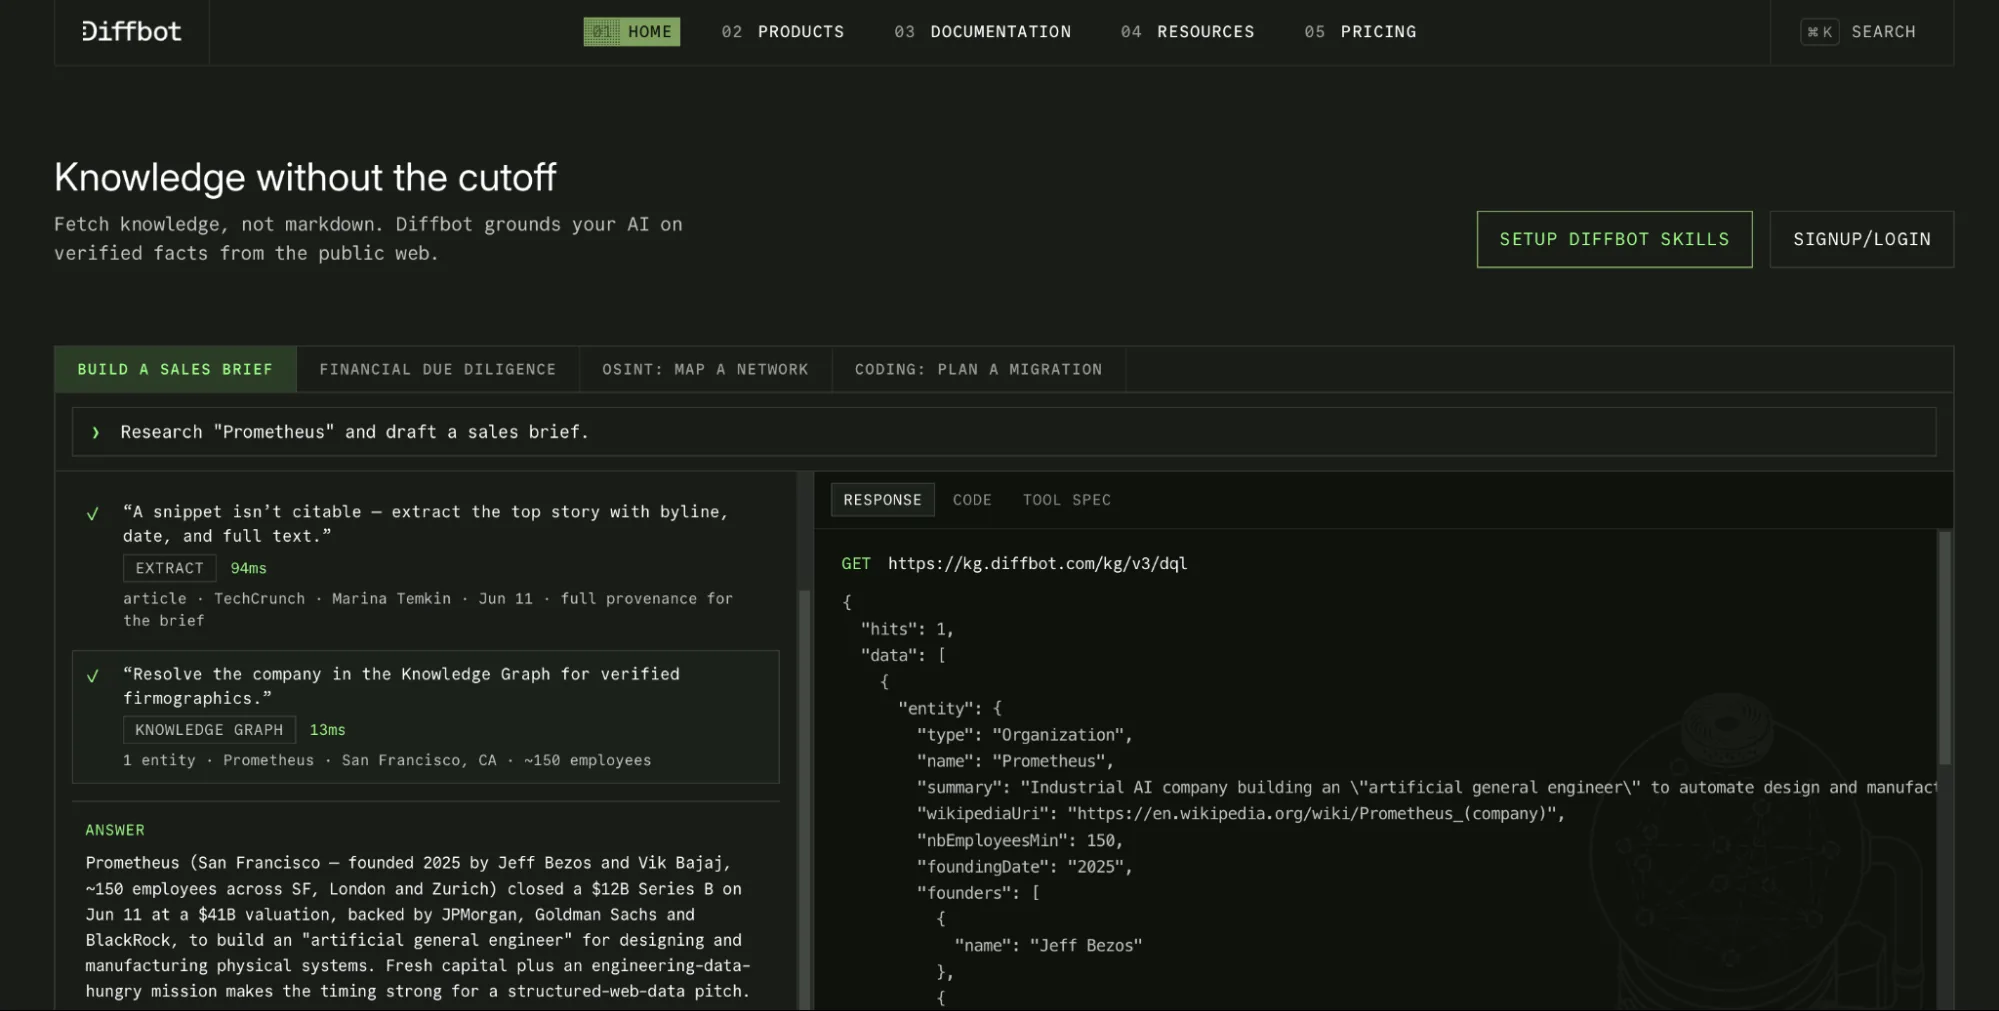Screen dimensions: 1999x1011
Task: Select the "Resolve the company in the Knowledge Graph" step
Action: click(426, 716)
